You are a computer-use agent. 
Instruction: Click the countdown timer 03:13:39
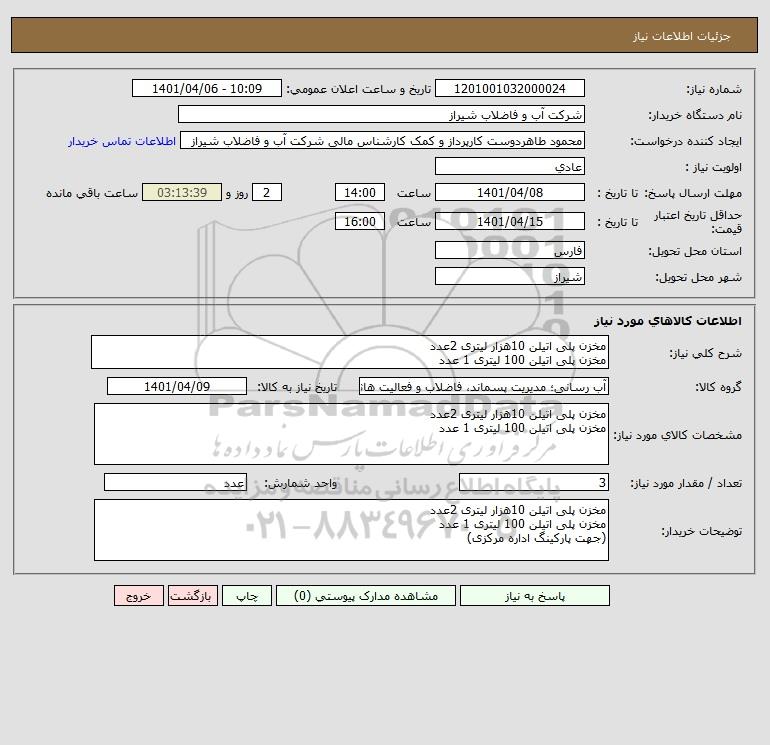tap(182, 193)
